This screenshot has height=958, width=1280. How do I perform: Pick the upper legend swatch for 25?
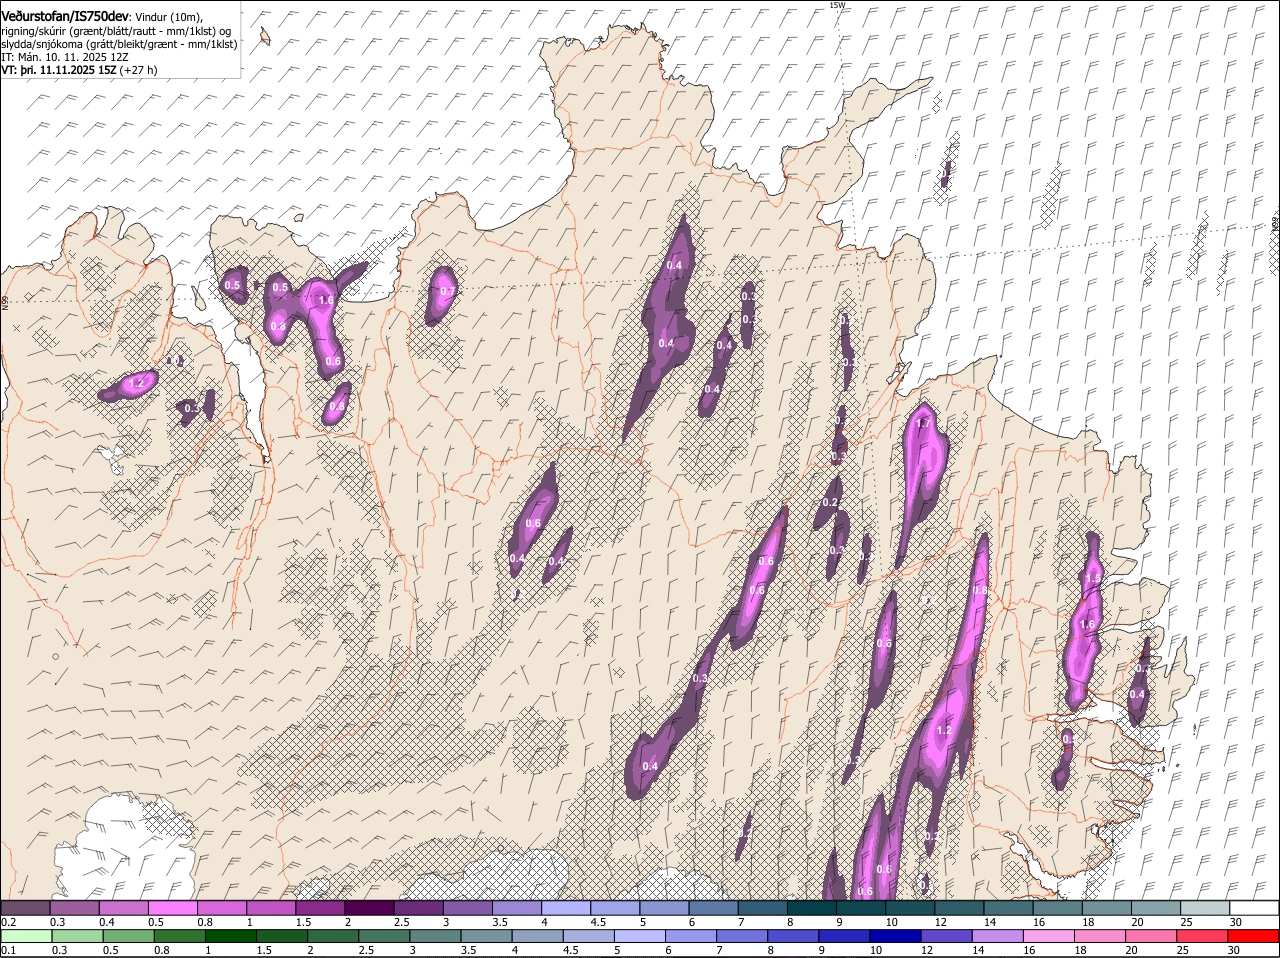click(x=1205, y=907)
